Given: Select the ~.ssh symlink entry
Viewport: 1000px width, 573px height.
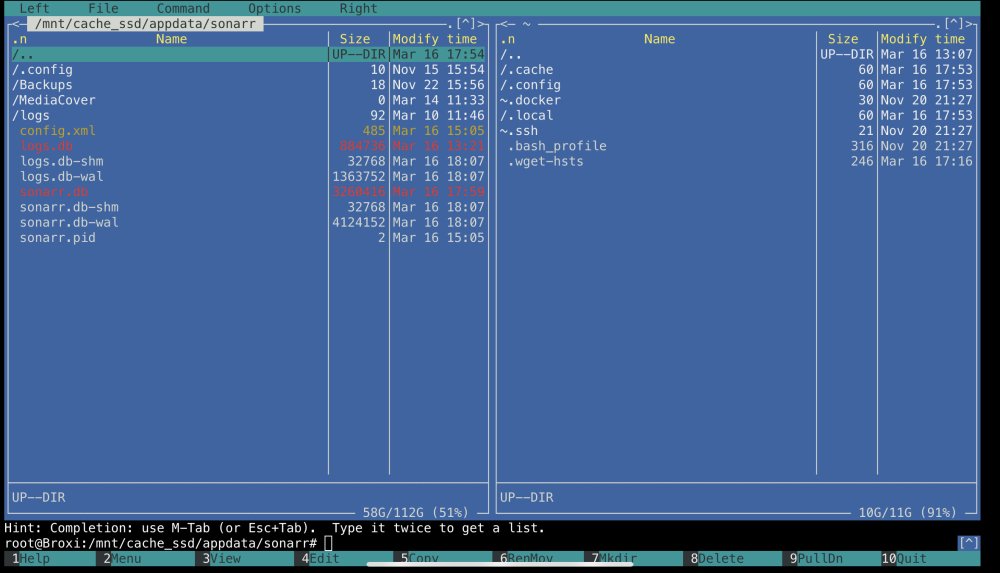Looking at the screenshot, I should tap(737, 131).
